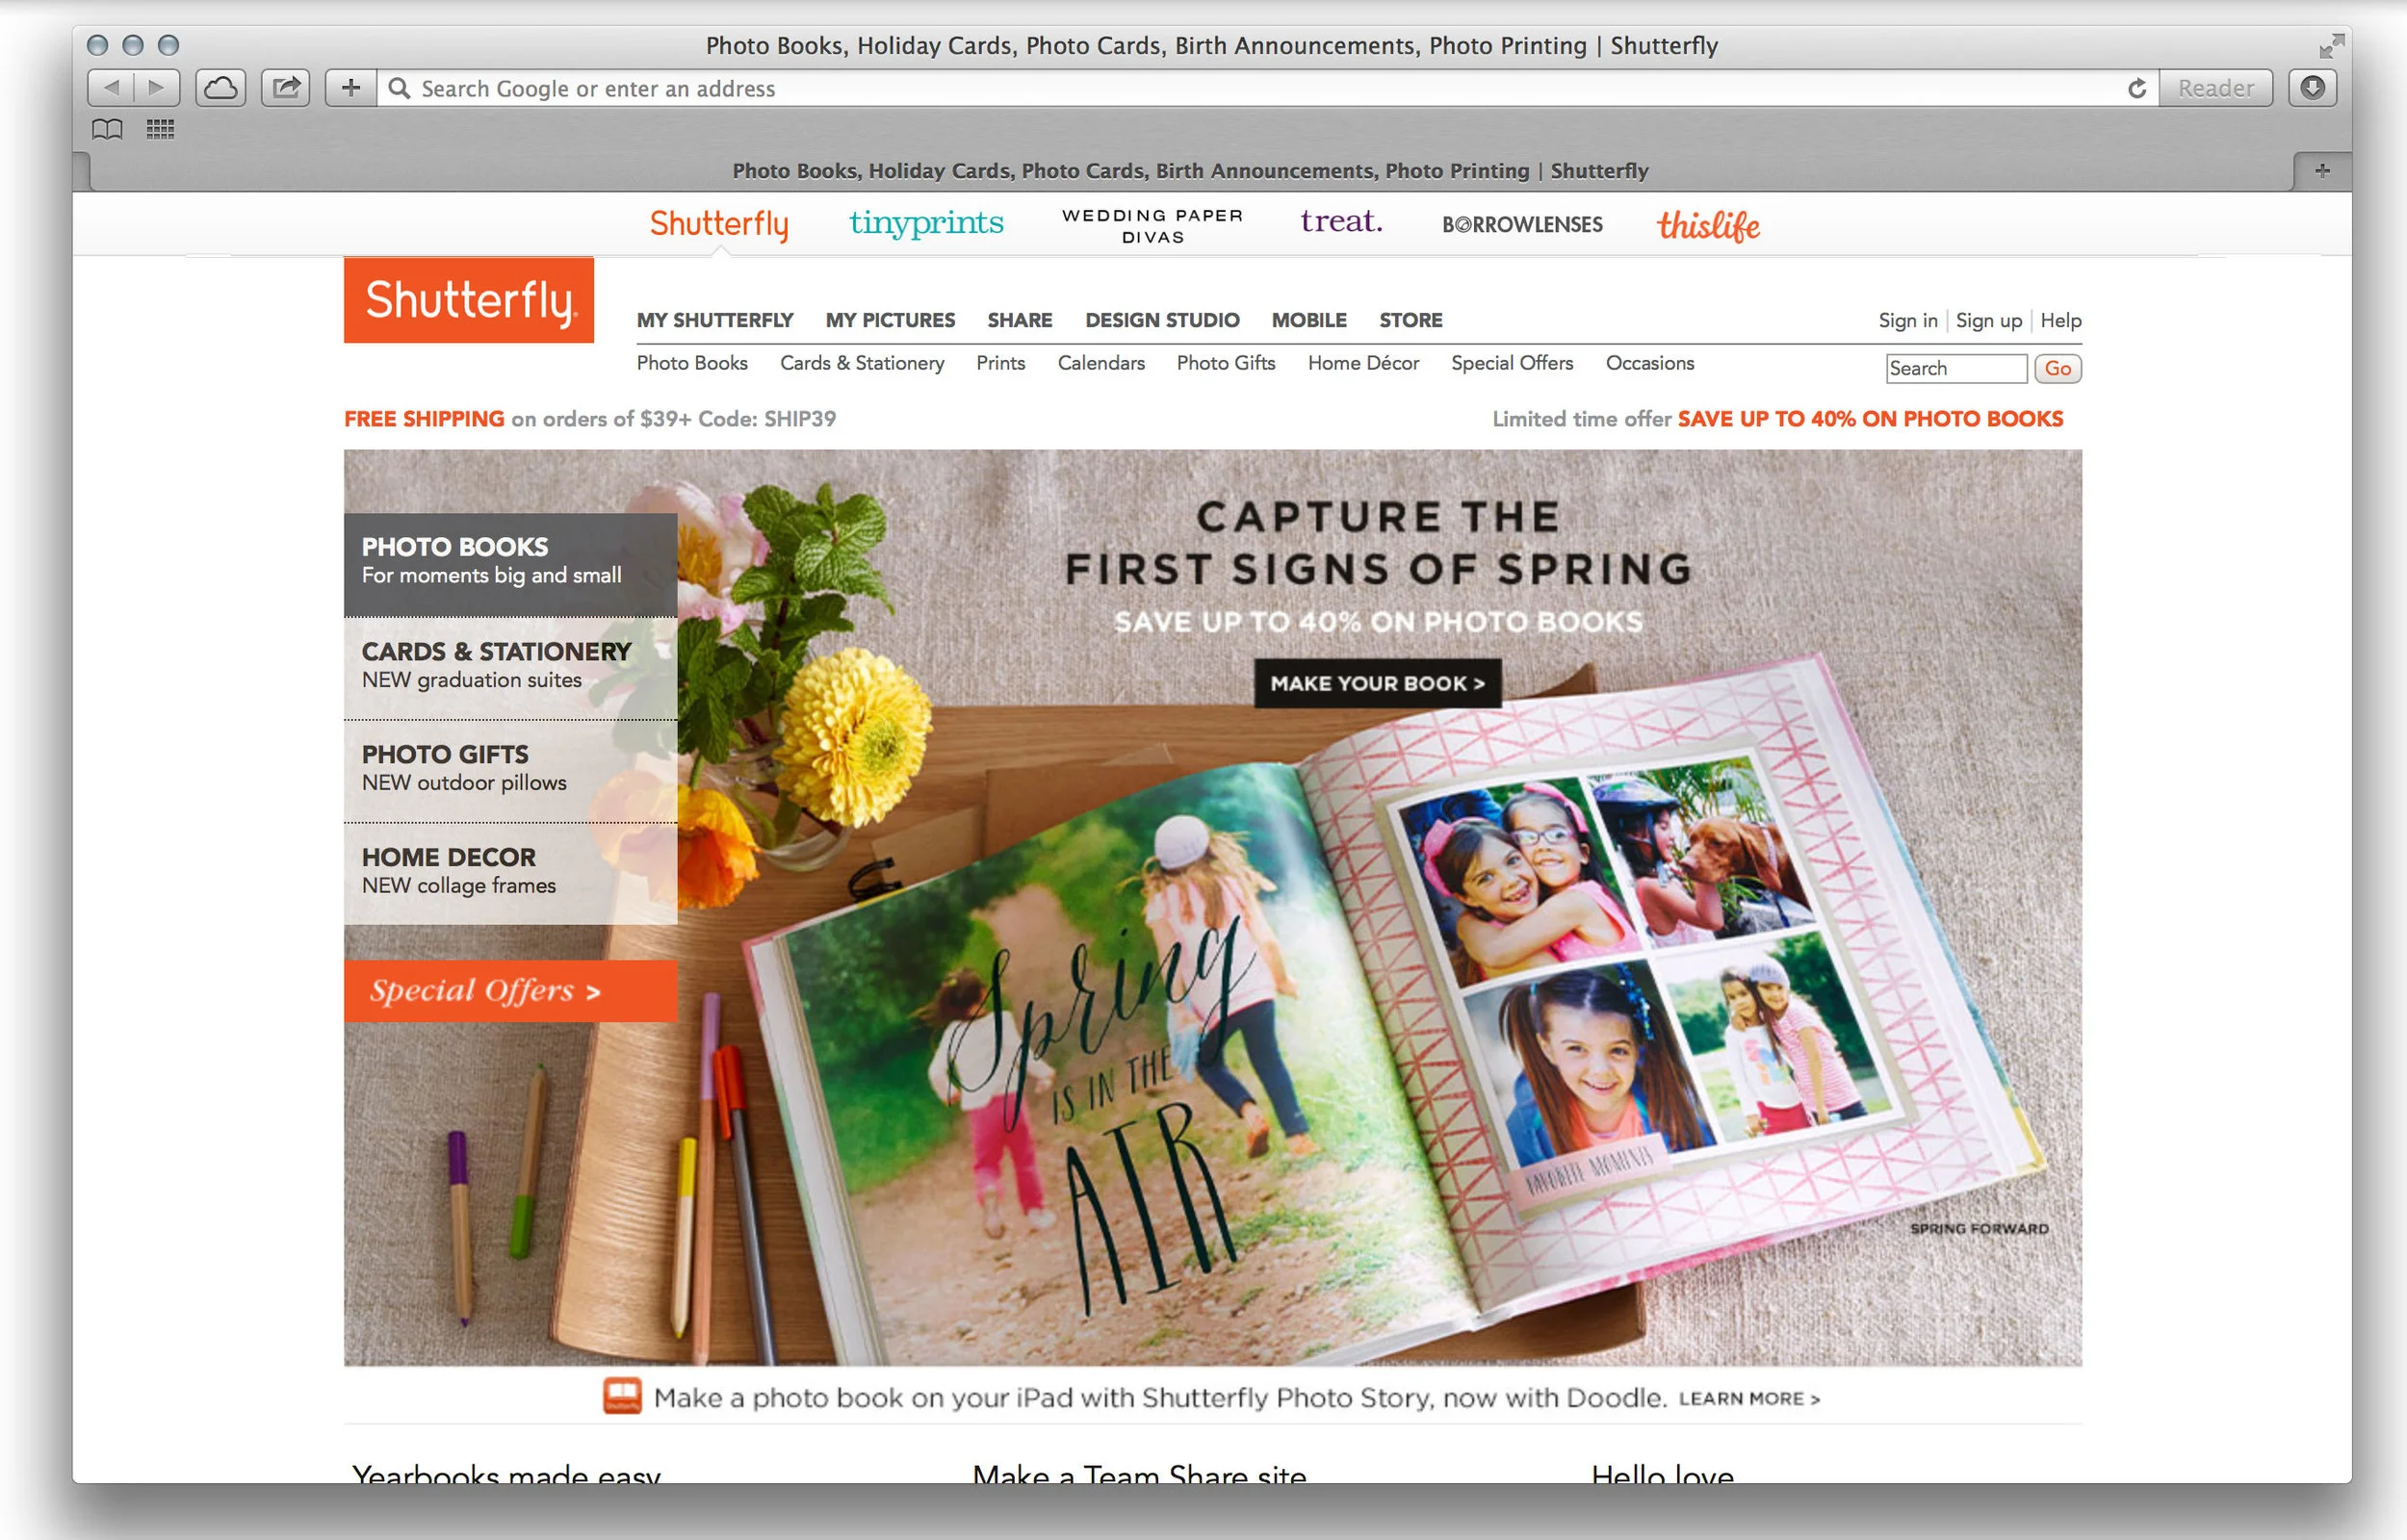Open a new tab with the tab bar plus
This screenshot has width=2407, height=1540.
[x=2322, y=171]
